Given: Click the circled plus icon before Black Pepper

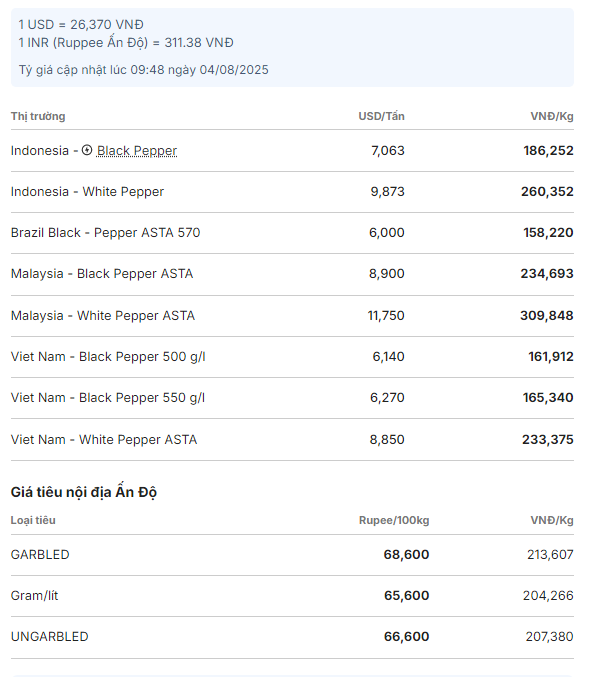Looking at the screenshot, I should tap(87, 150).
